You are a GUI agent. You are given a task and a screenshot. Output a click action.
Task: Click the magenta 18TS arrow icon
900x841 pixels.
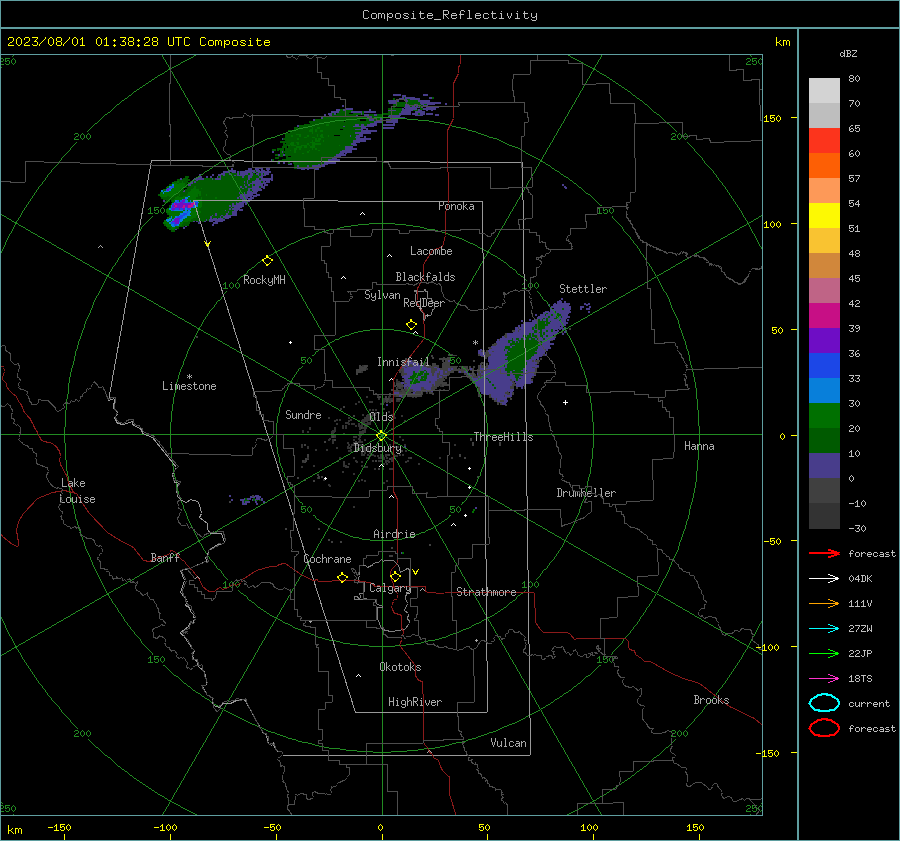tap(824, 679)
